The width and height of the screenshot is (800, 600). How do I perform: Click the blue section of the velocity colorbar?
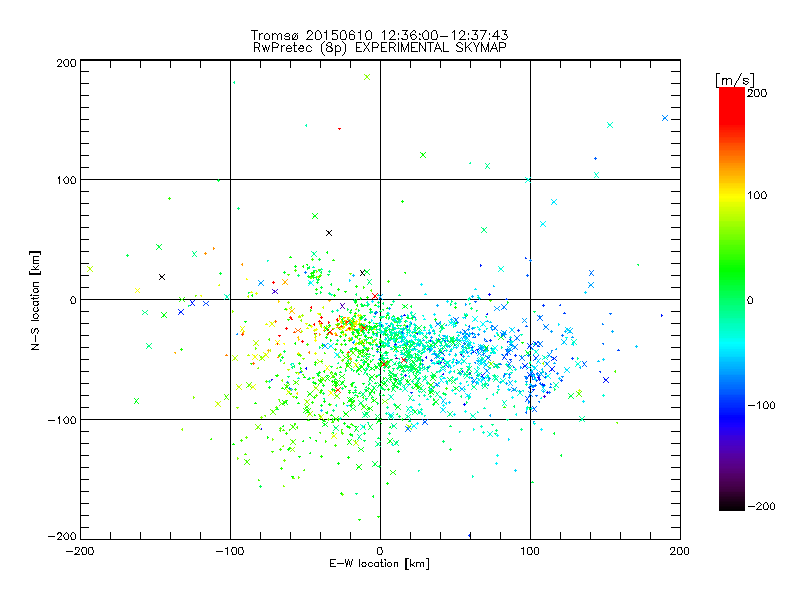[732, 411]
